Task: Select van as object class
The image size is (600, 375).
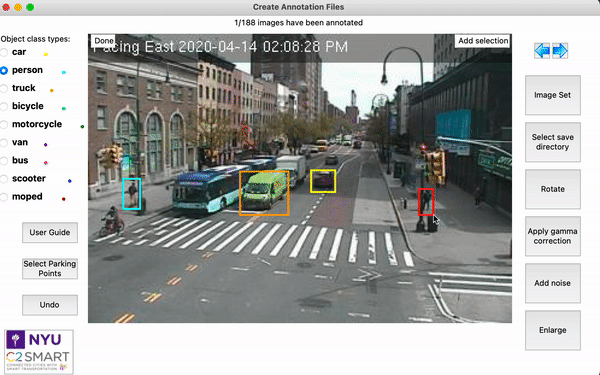Action: (4, 143)
